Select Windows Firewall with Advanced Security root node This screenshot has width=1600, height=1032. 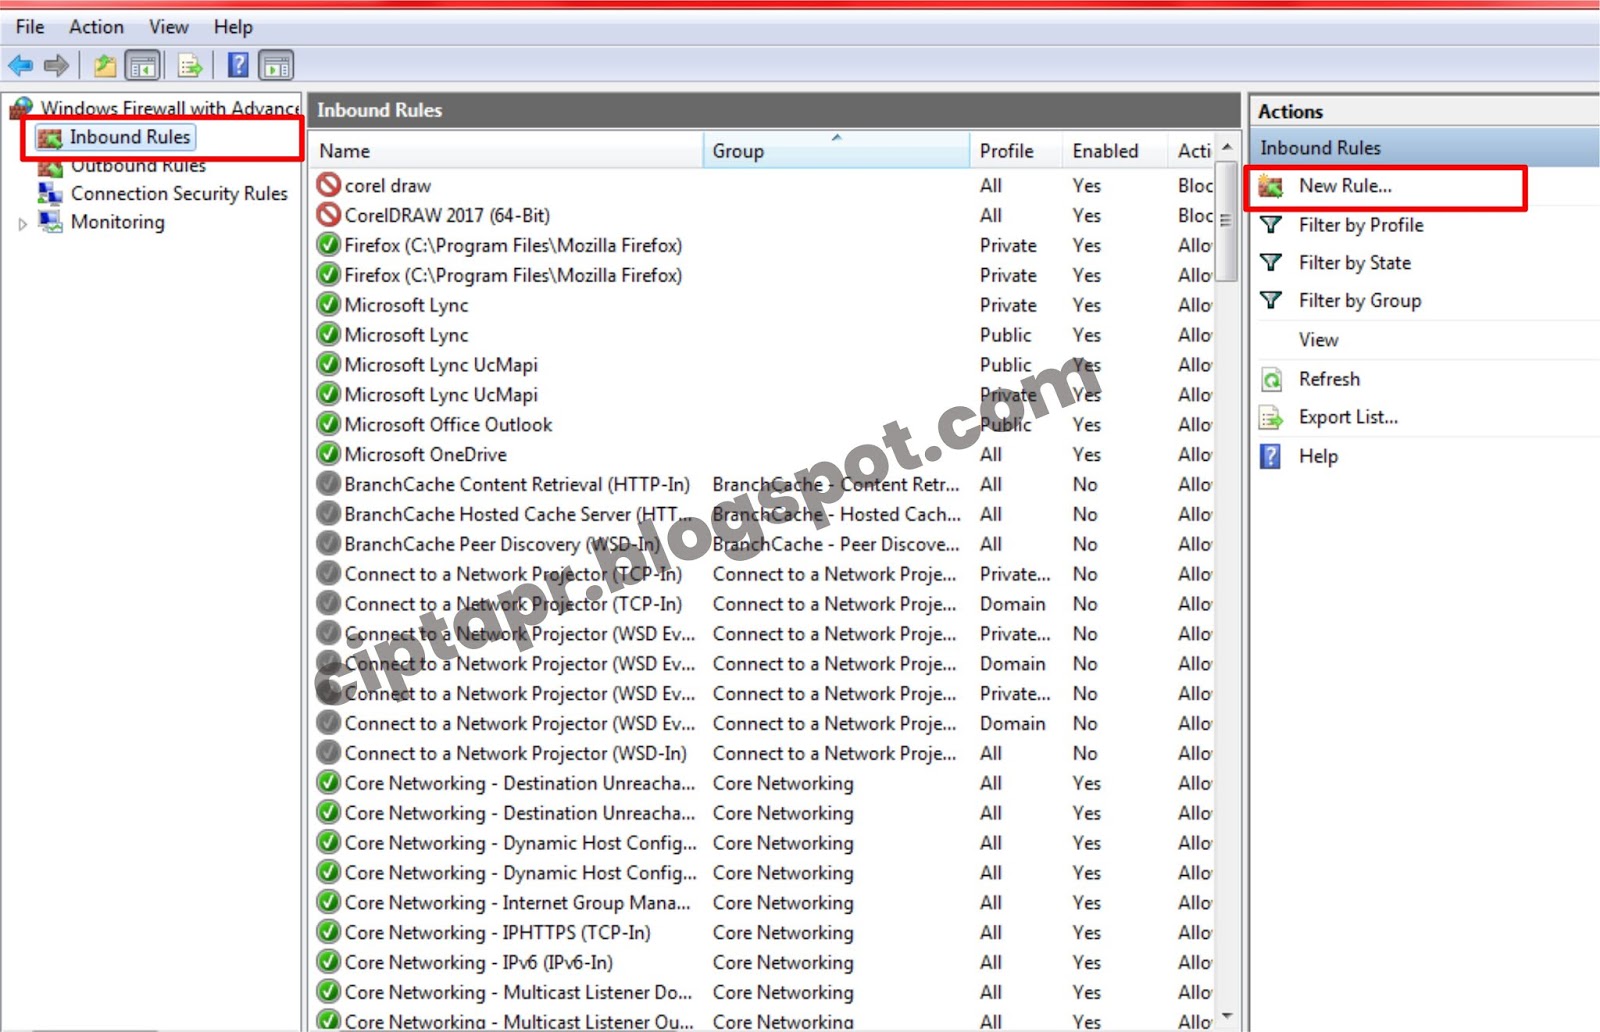(170, 108)
